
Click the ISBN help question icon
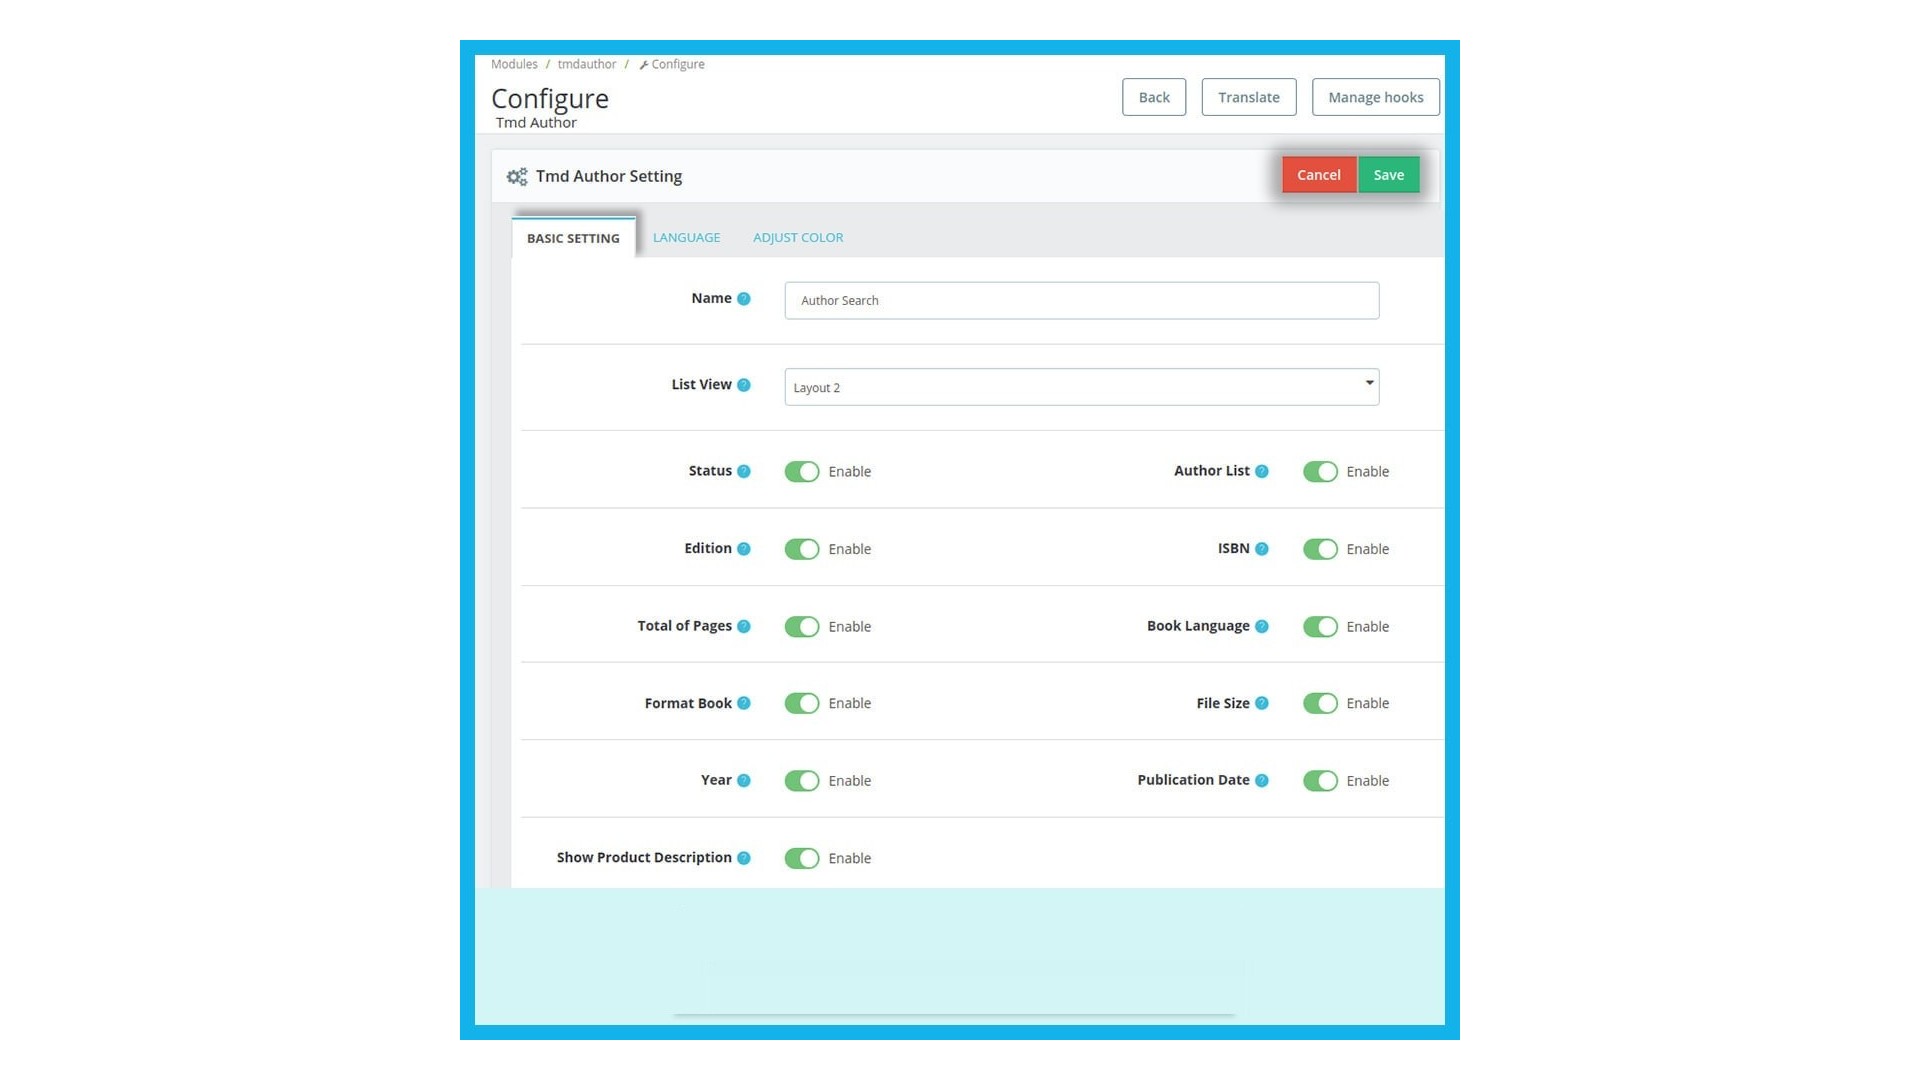[x=1261, y=549]
